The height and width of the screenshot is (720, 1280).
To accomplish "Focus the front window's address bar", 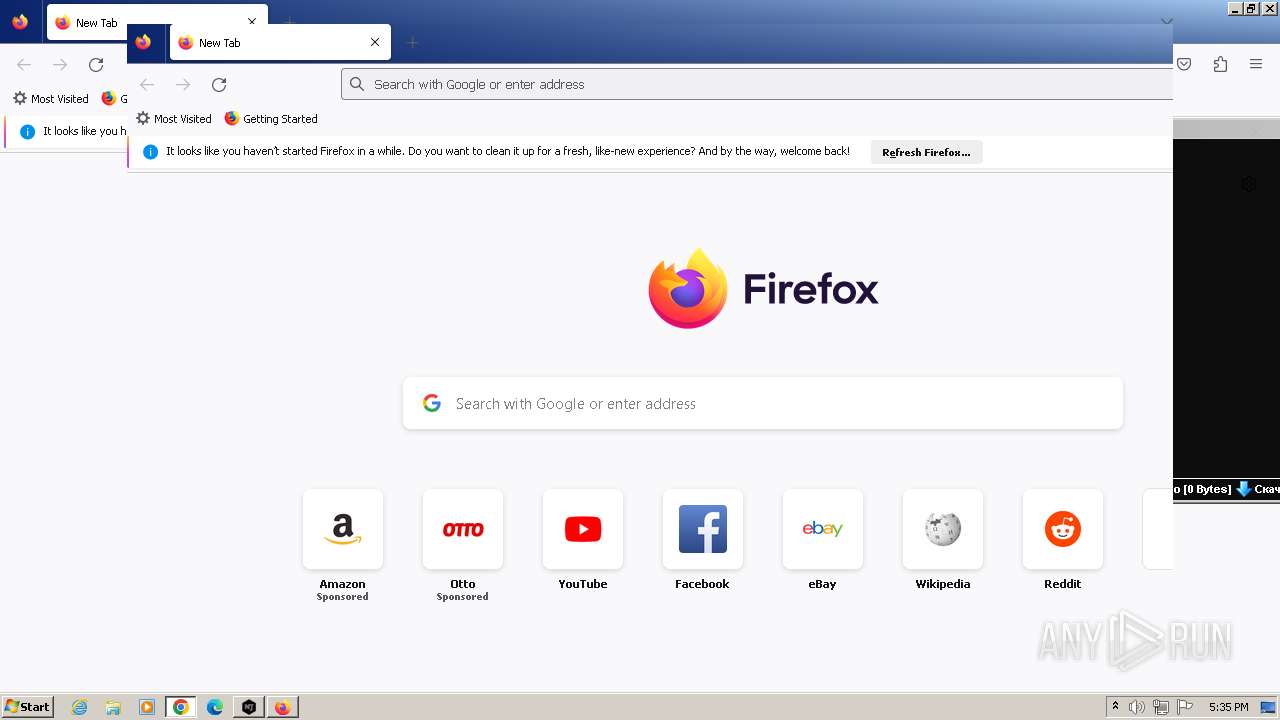I will point(757,84).
